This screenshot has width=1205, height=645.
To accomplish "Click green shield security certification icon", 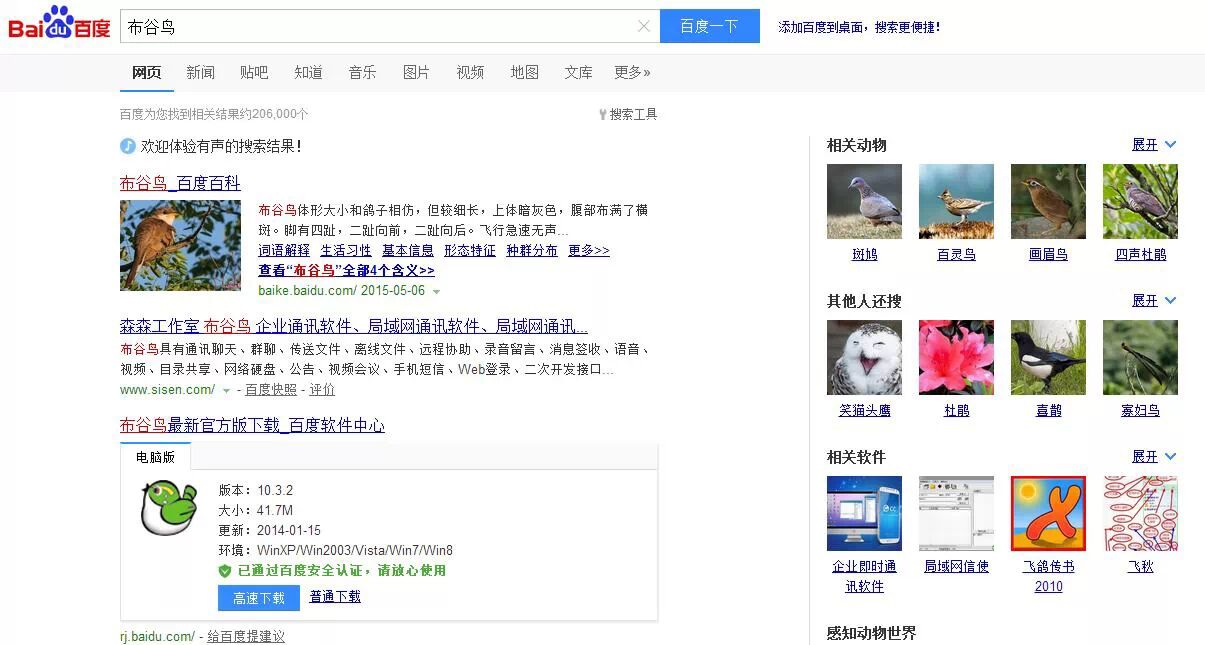I will coord(225,571).
